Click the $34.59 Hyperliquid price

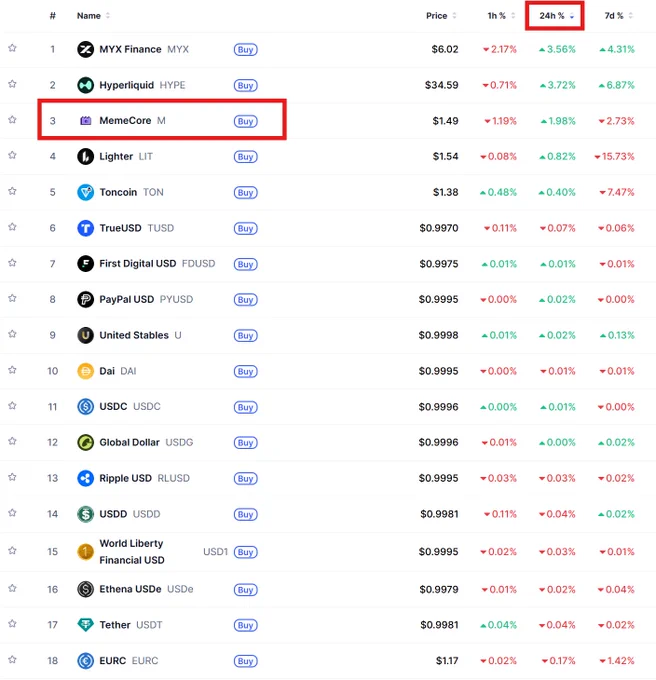441,85
